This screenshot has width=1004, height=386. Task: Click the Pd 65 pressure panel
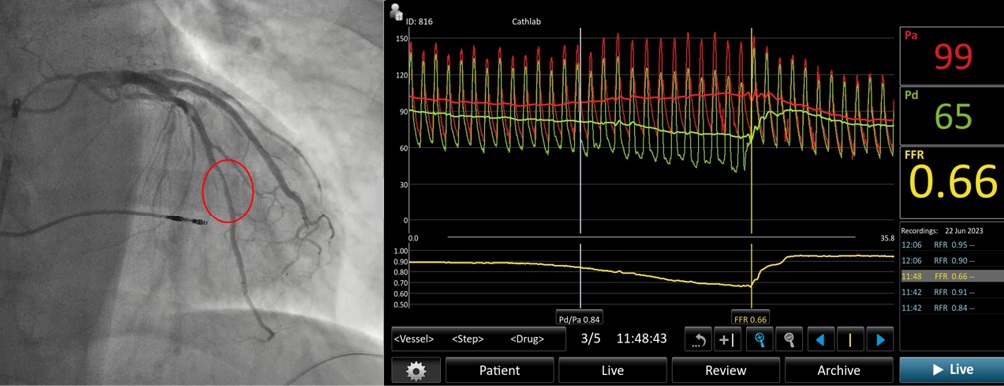point(951,115)
